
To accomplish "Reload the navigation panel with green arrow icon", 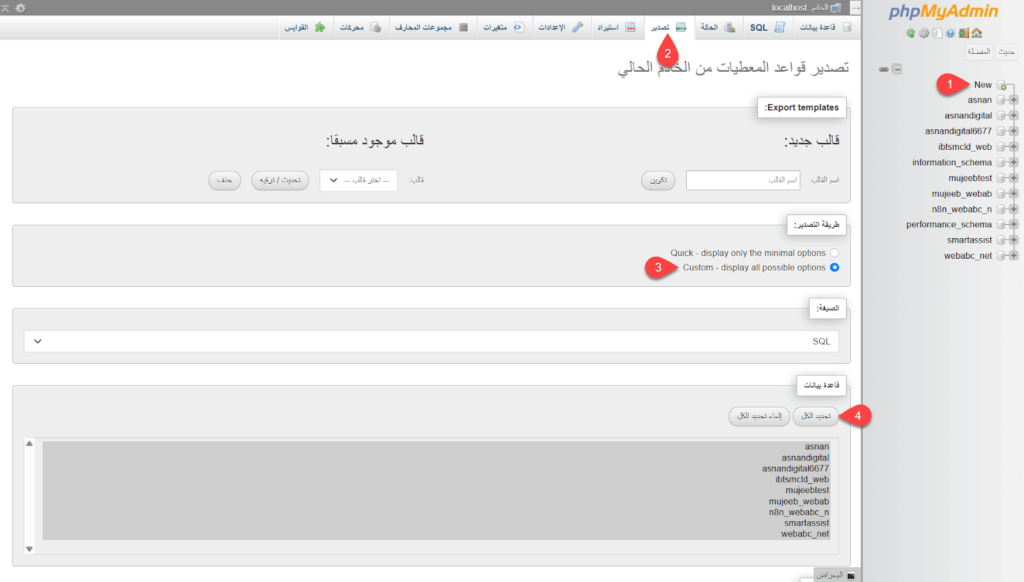I will point(910,33).
